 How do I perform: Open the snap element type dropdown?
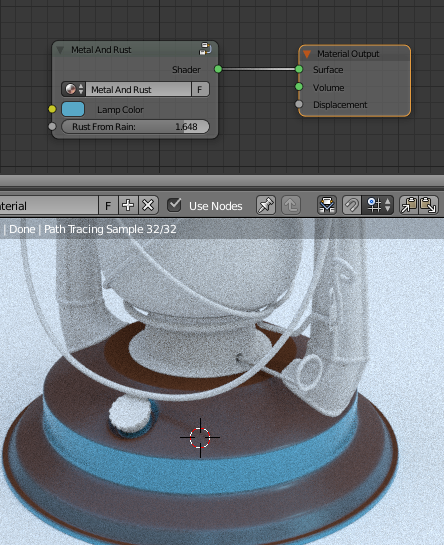pos(378,205)
